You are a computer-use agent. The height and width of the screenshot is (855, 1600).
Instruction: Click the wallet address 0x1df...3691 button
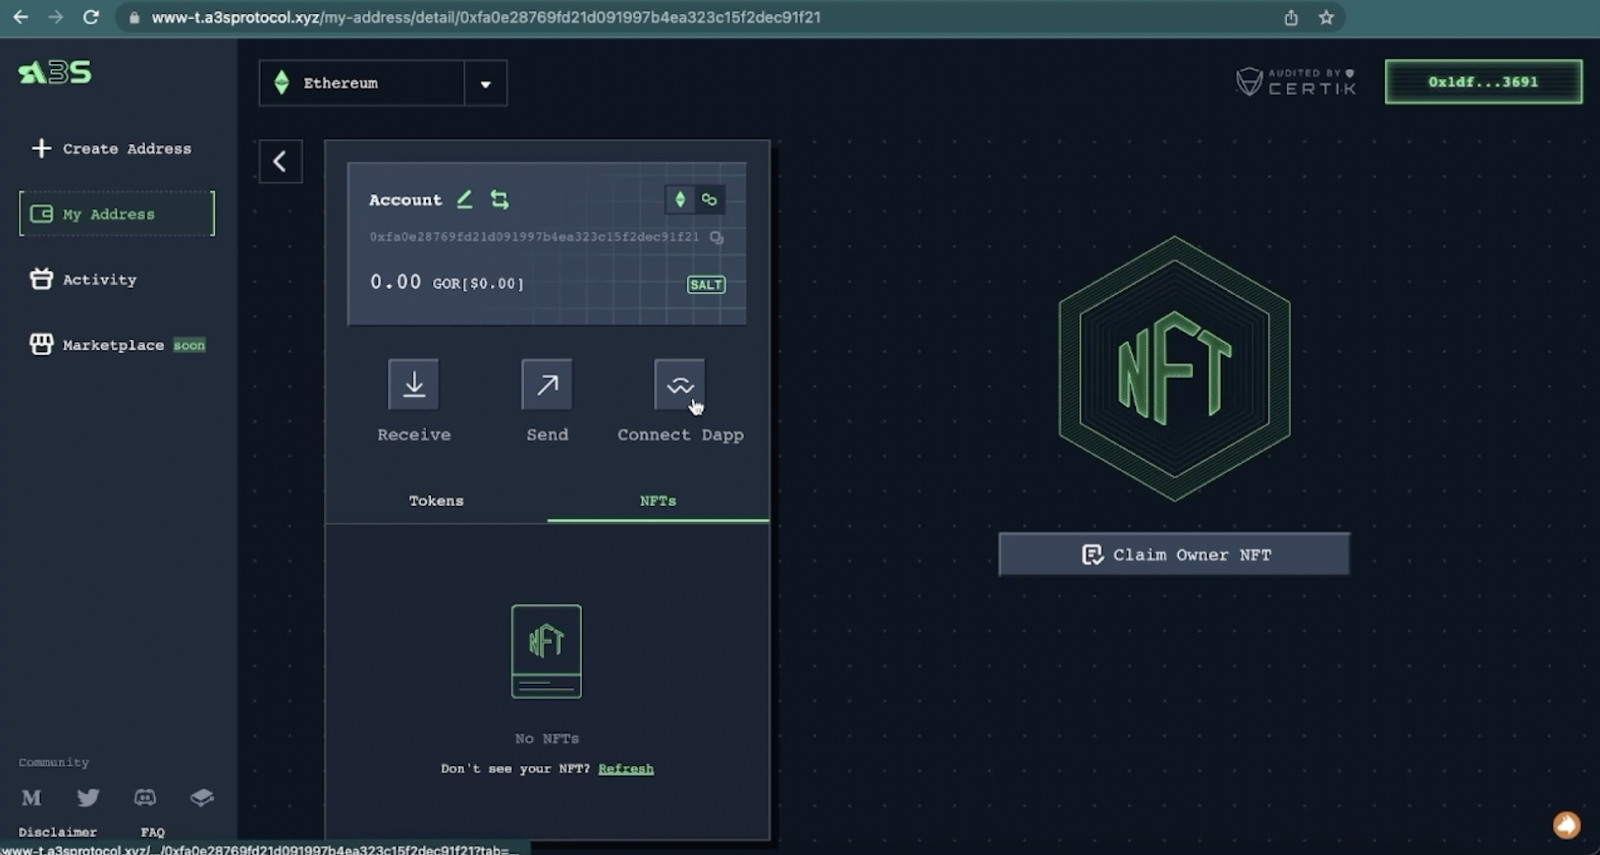[1483, 82]
